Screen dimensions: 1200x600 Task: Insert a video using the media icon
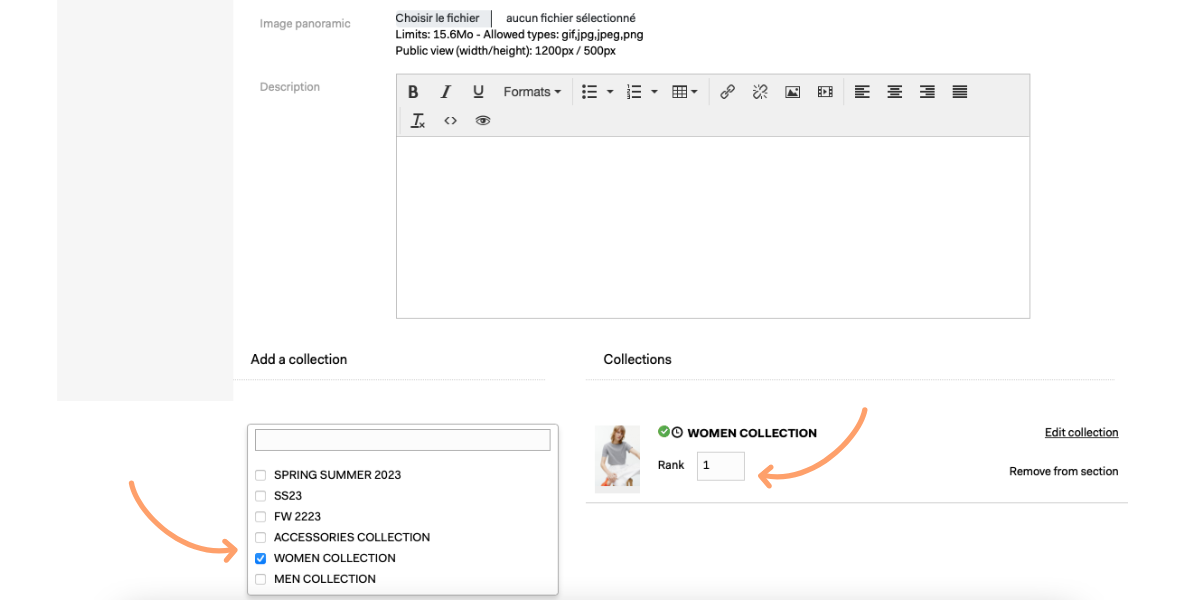825,92
